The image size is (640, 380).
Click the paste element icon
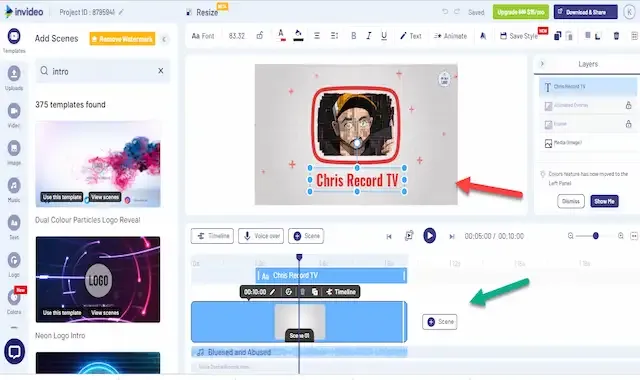click(x=569, y=36)
